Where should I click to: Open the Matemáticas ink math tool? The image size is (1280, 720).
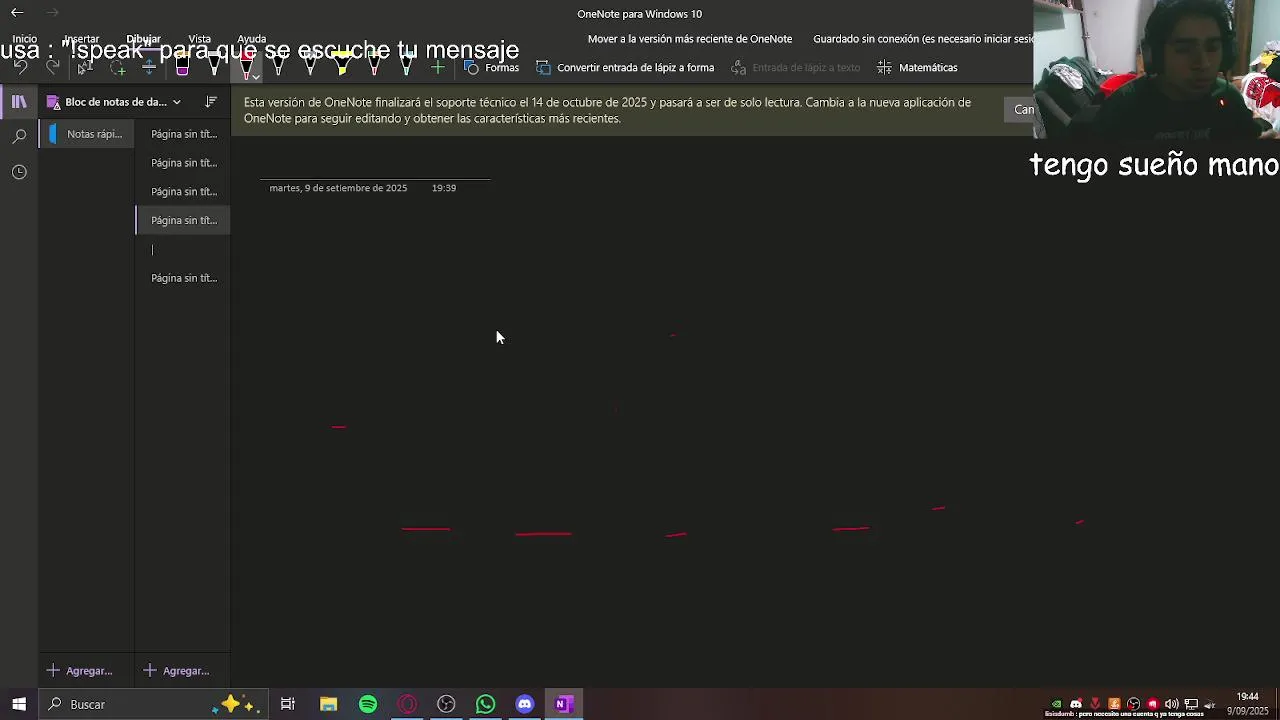point(917,68)
